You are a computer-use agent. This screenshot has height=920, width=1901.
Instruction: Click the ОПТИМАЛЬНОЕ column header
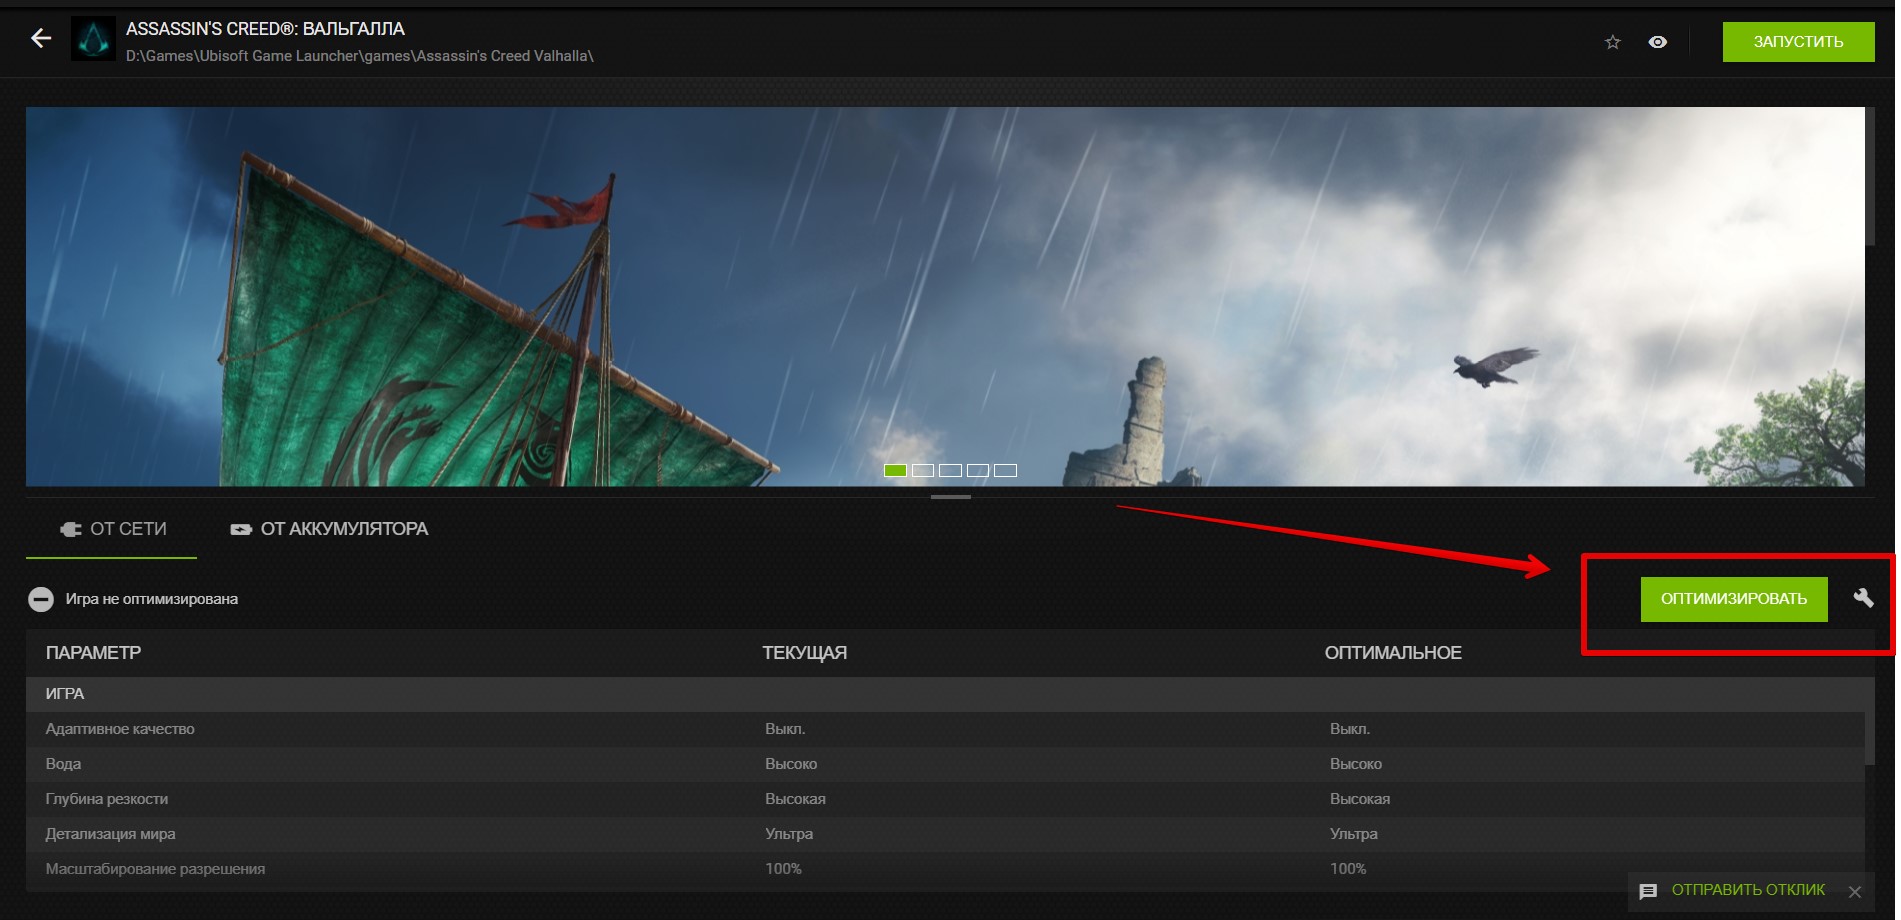click(x=1393, y=653)
